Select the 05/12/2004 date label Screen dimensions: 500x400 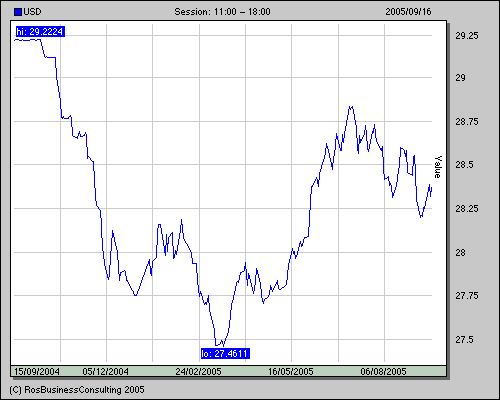coord(106,371)
